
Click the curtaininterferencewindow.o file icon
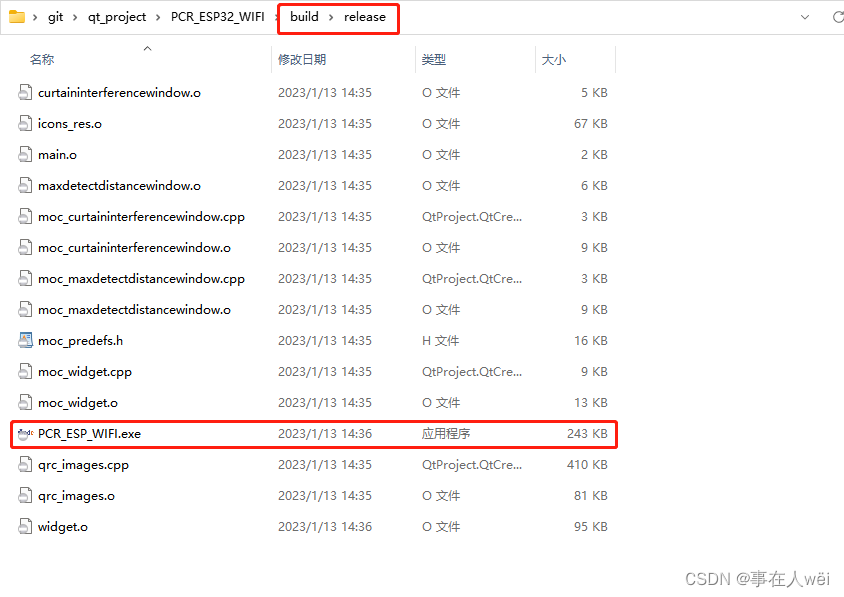click(25, 93)
